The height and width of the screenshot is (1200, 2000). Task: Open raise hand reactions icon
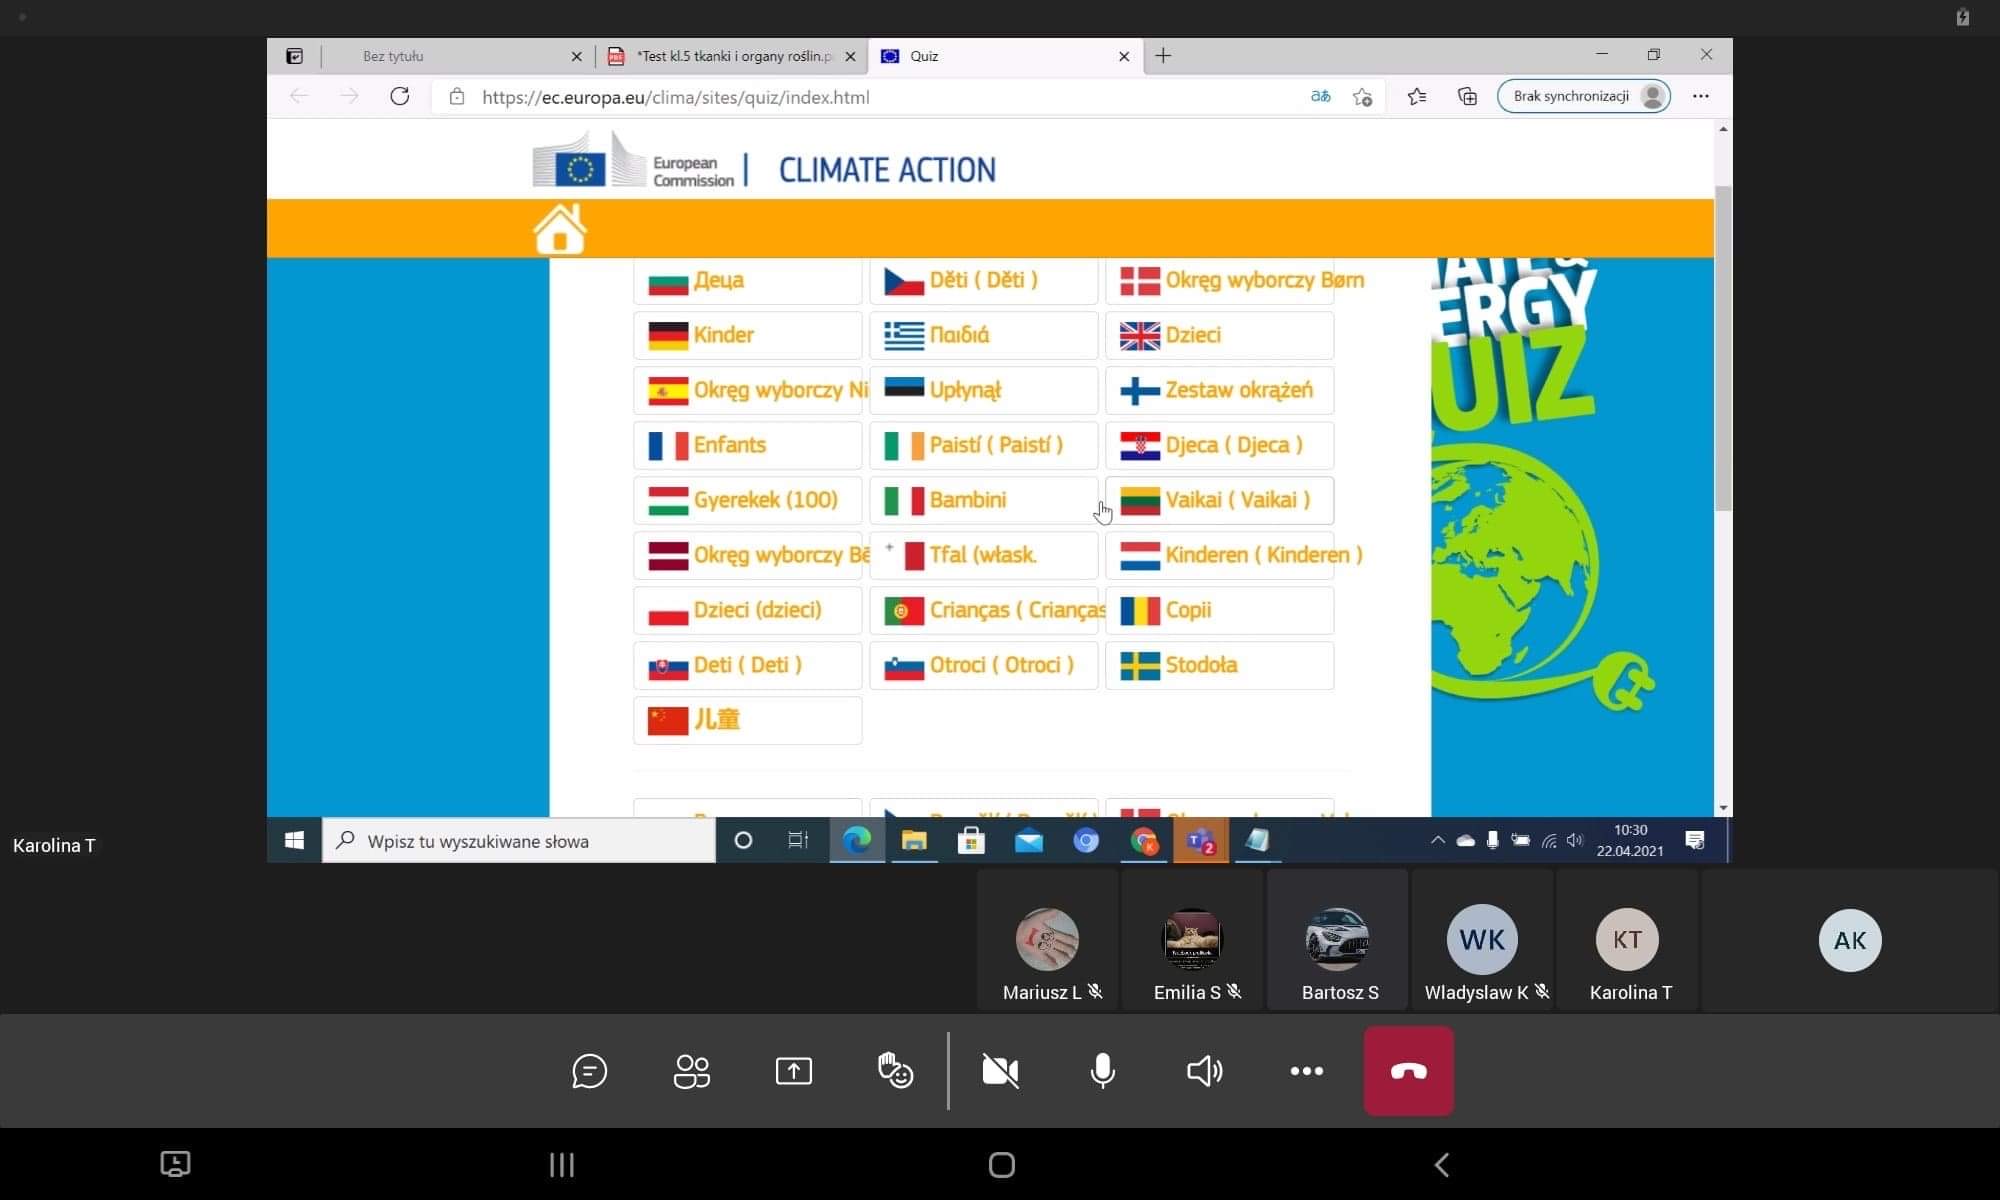895,1071
